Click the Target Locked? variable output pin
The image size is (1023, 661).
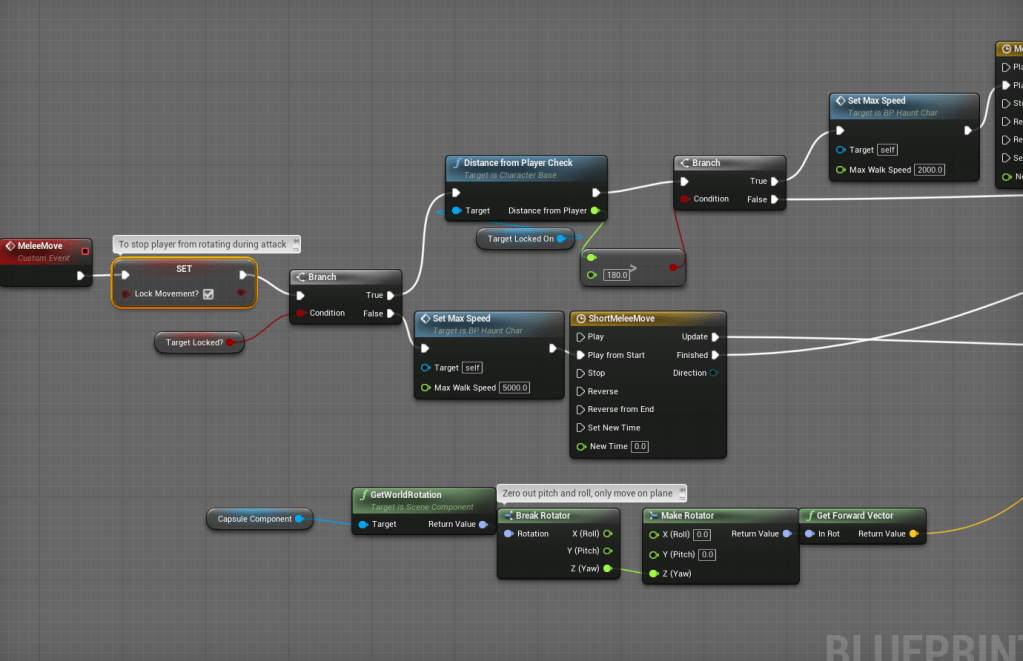pos(230,343)
